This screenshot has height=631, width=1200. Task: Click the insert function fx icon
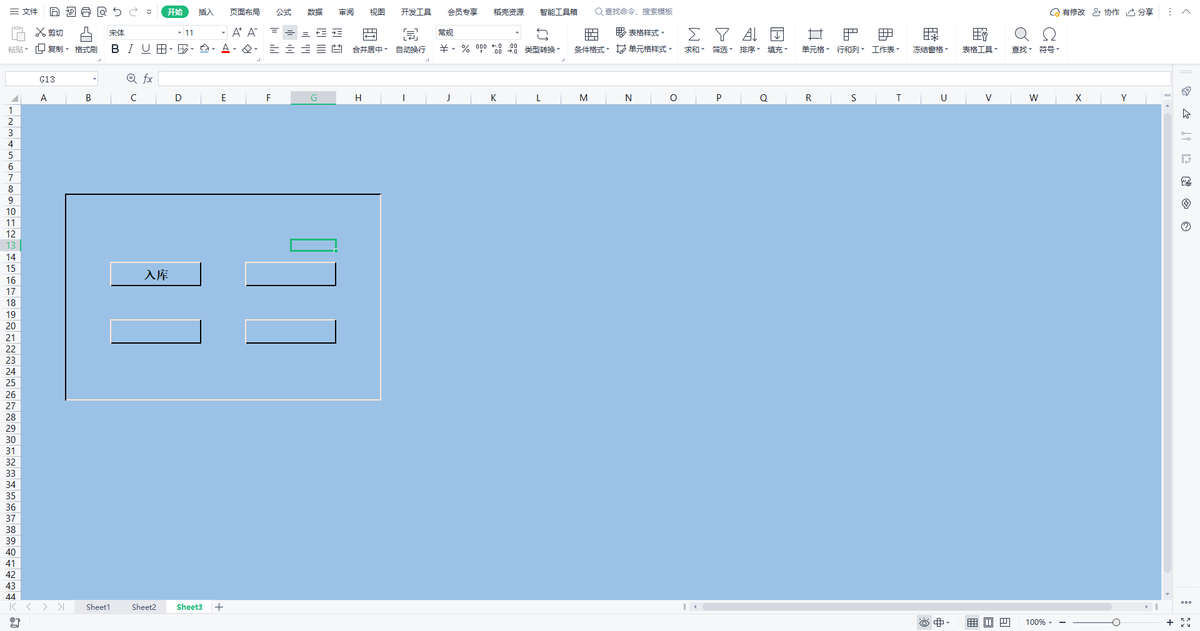148,78
